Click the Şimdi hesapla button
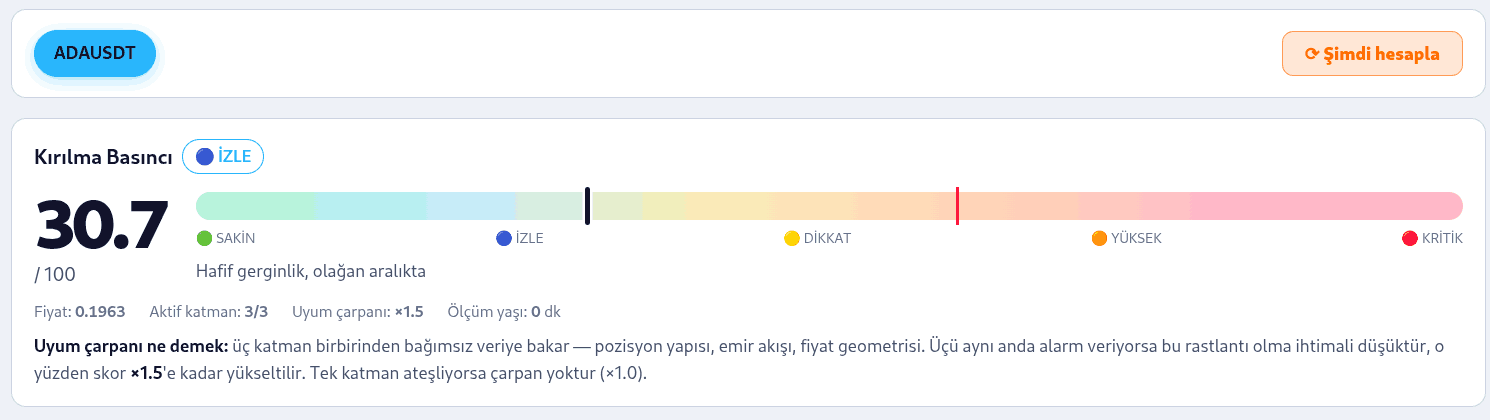The image size is (1490, 420). tap(1372, 54)
